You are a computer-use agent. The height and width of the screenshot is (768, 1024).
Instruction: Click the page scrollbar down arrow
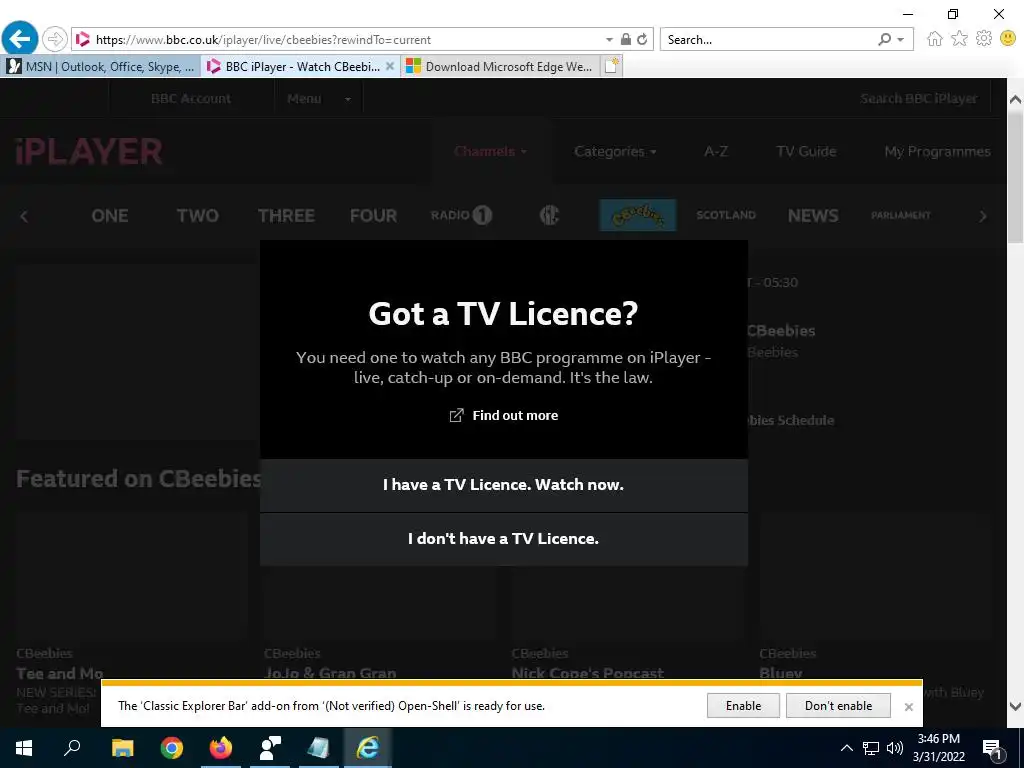tap(1015, 706)
